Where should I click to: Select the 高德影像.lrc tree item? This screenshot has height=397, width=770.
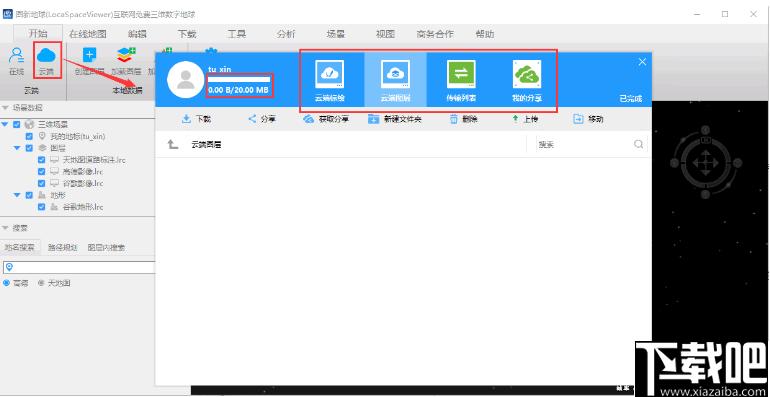click(82, 171)
